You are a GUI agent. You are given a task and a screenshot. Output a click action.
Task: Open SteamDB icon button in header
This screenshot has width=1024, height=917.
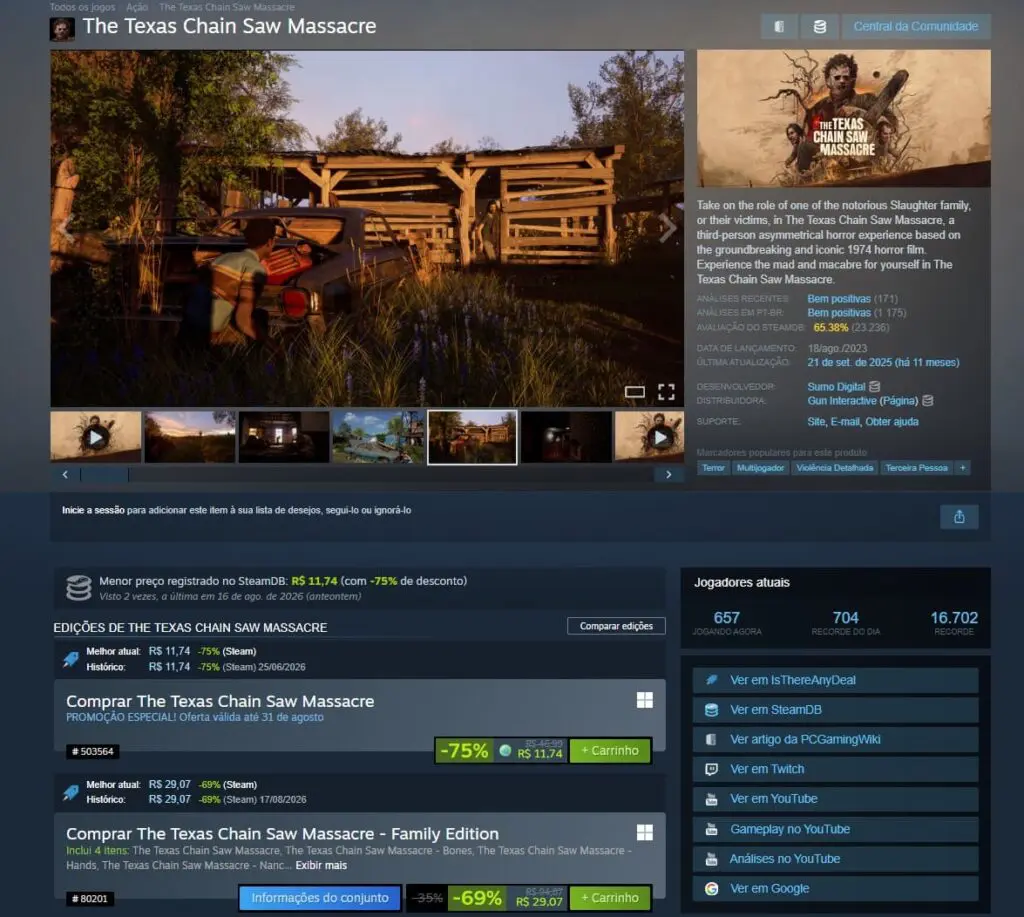coord(820,27)
